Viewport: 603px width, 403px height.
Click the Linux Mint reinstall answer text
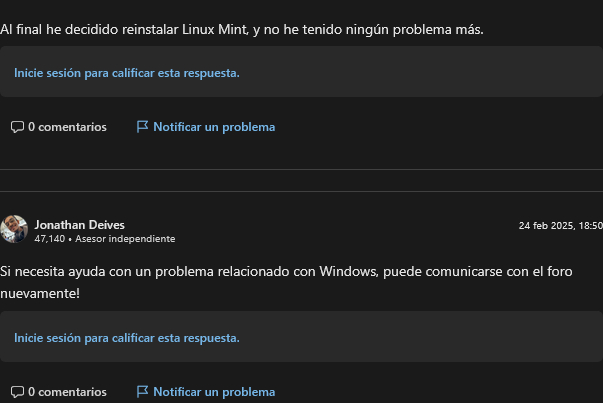[x=240, y=30]
